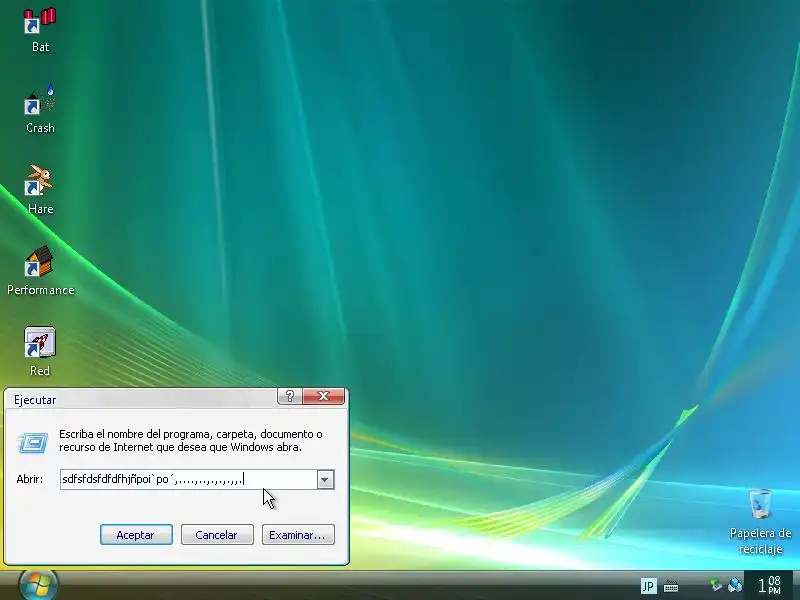This screenshot has width=800, height=600.
Task: Select the Red desktop shortcut icon
Action: pos(40,342)
